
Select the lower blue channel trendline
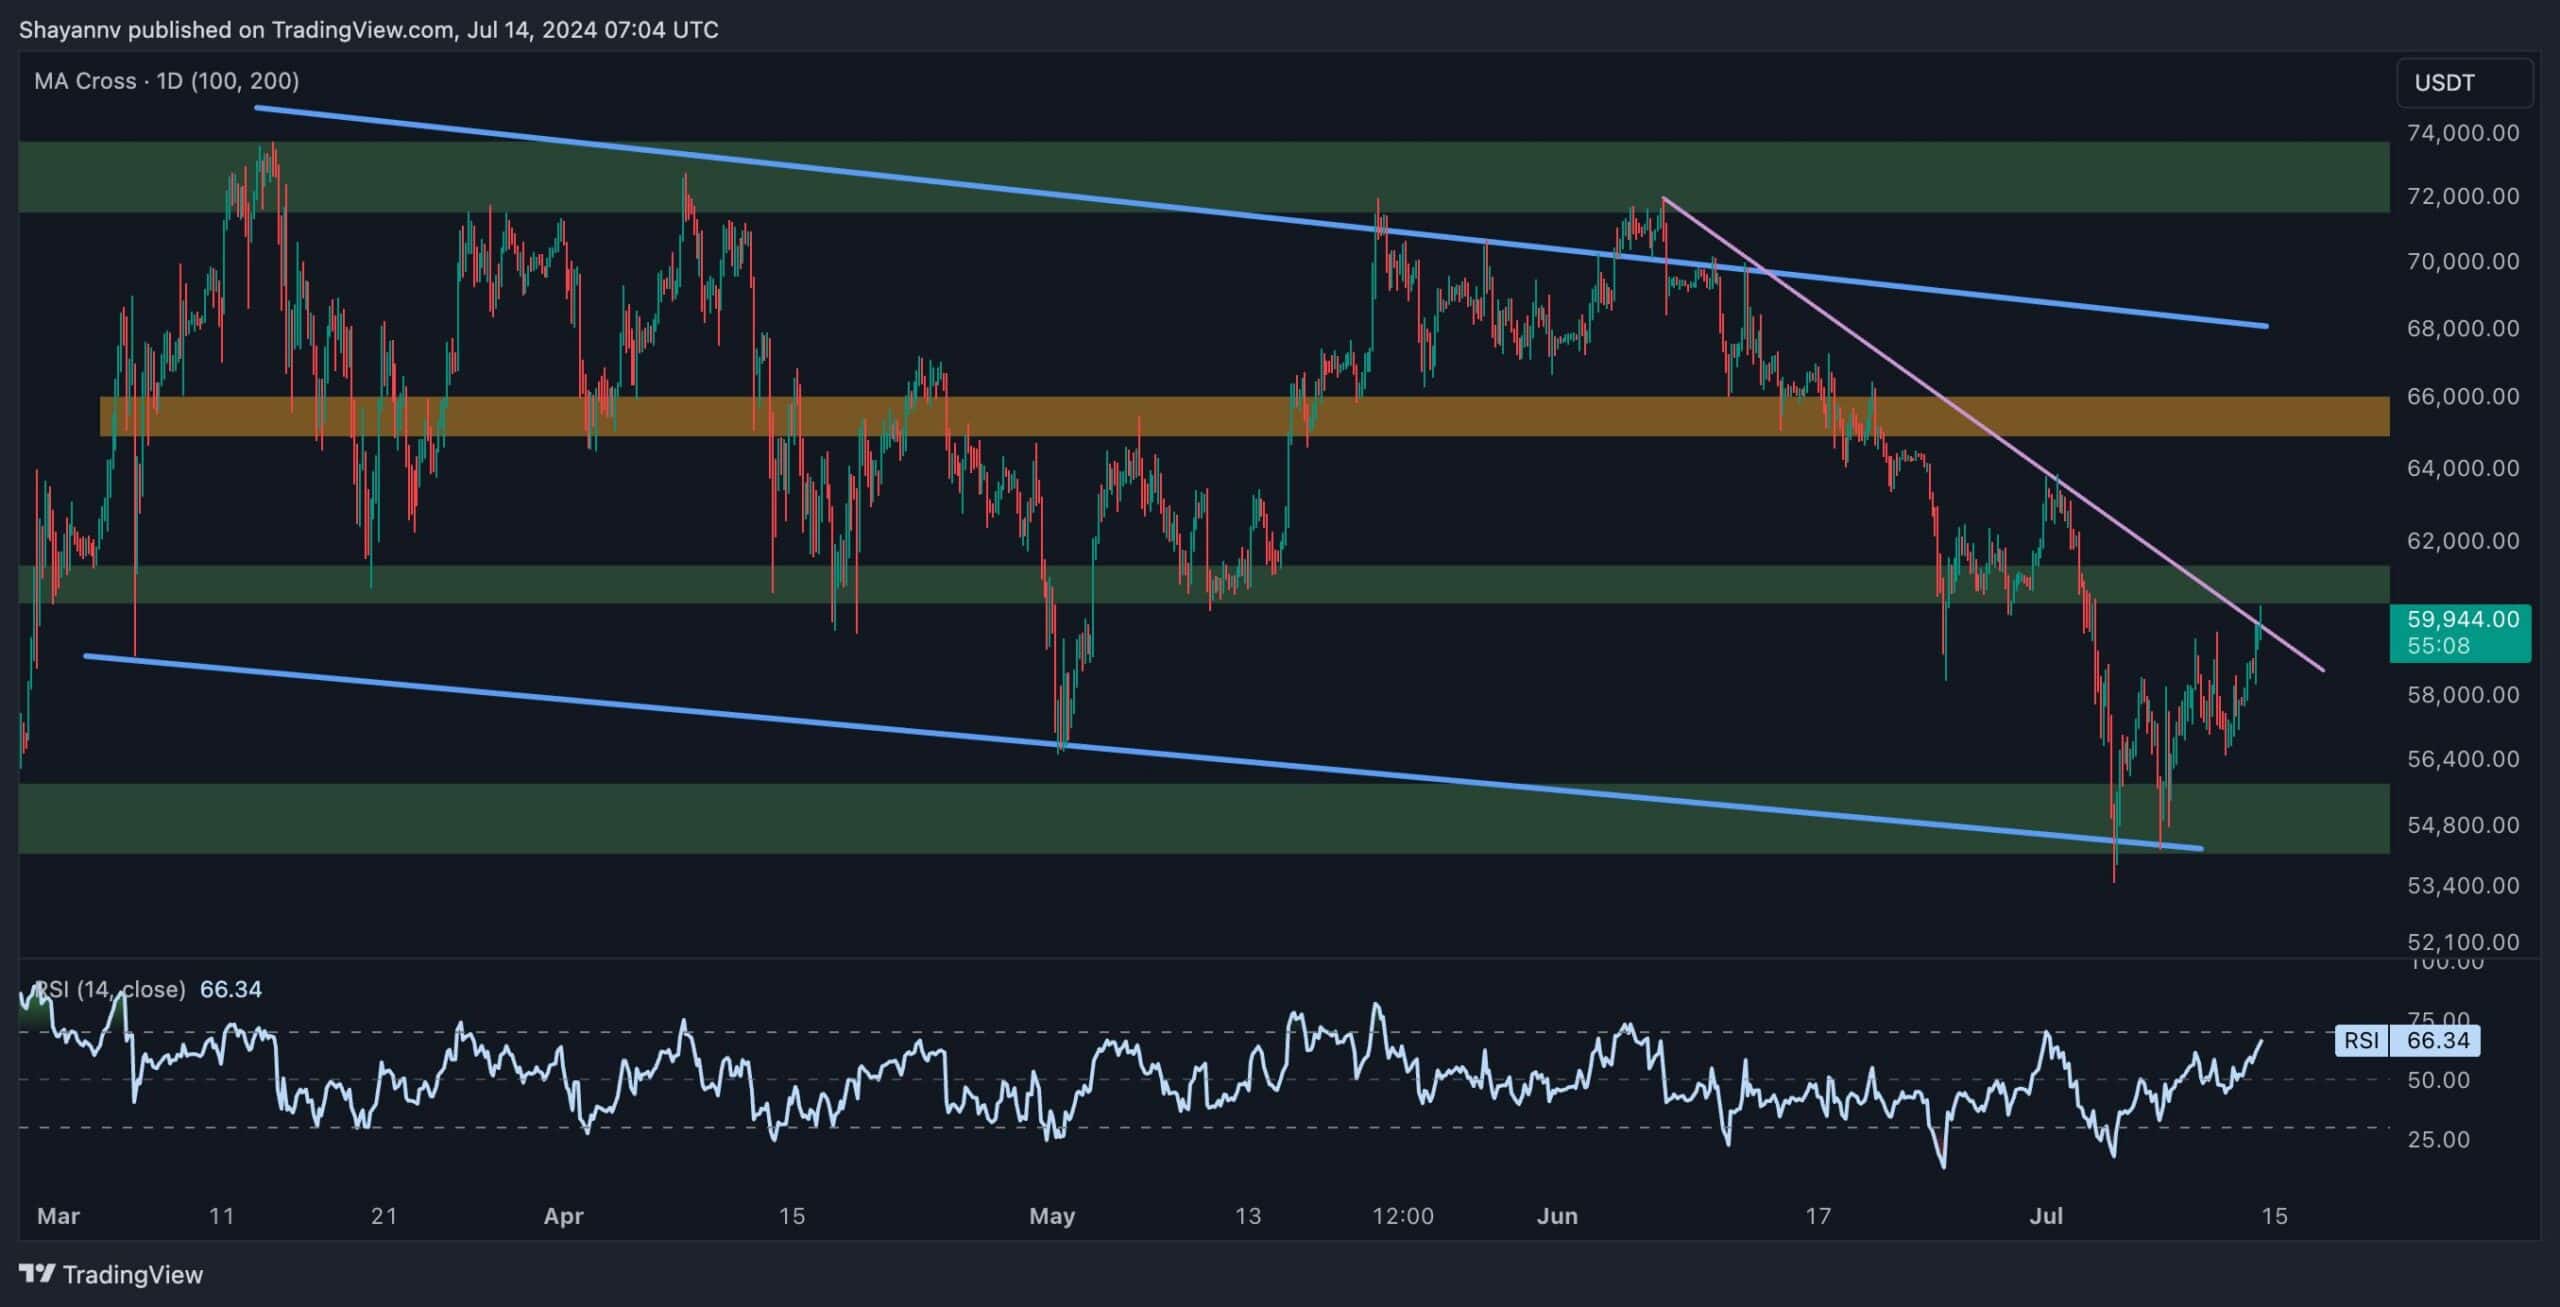tap(1143, 752)
